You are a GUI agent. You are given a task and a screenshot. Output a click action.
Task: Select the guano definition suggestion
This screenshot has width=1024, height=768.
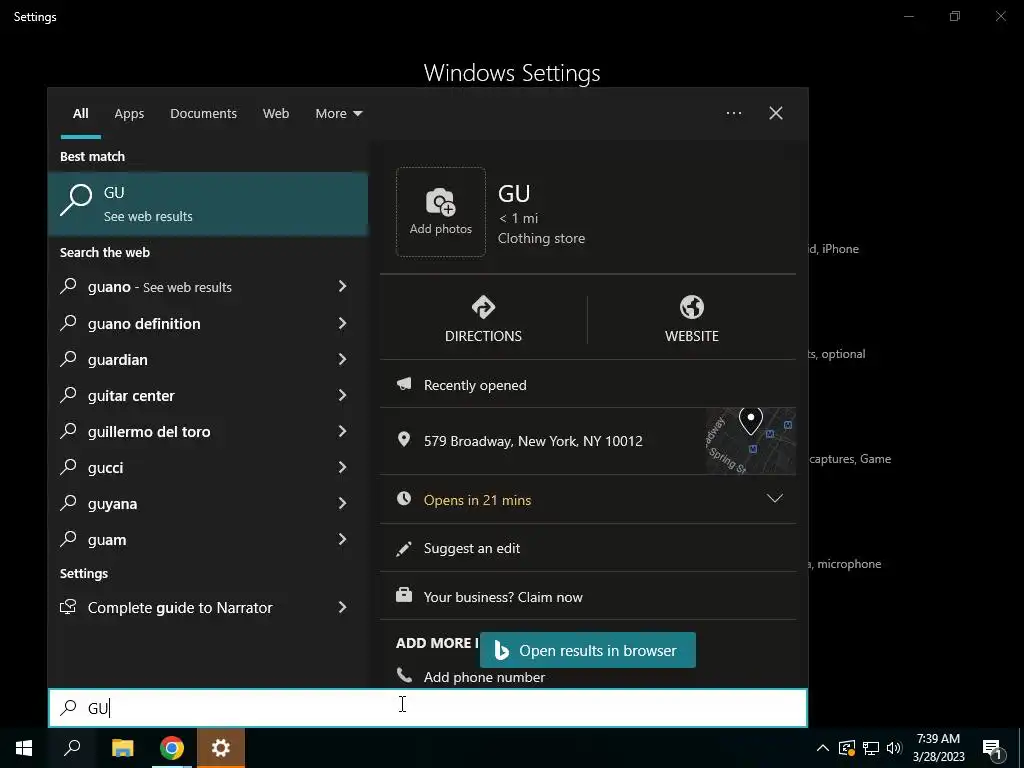coord(208,323)
